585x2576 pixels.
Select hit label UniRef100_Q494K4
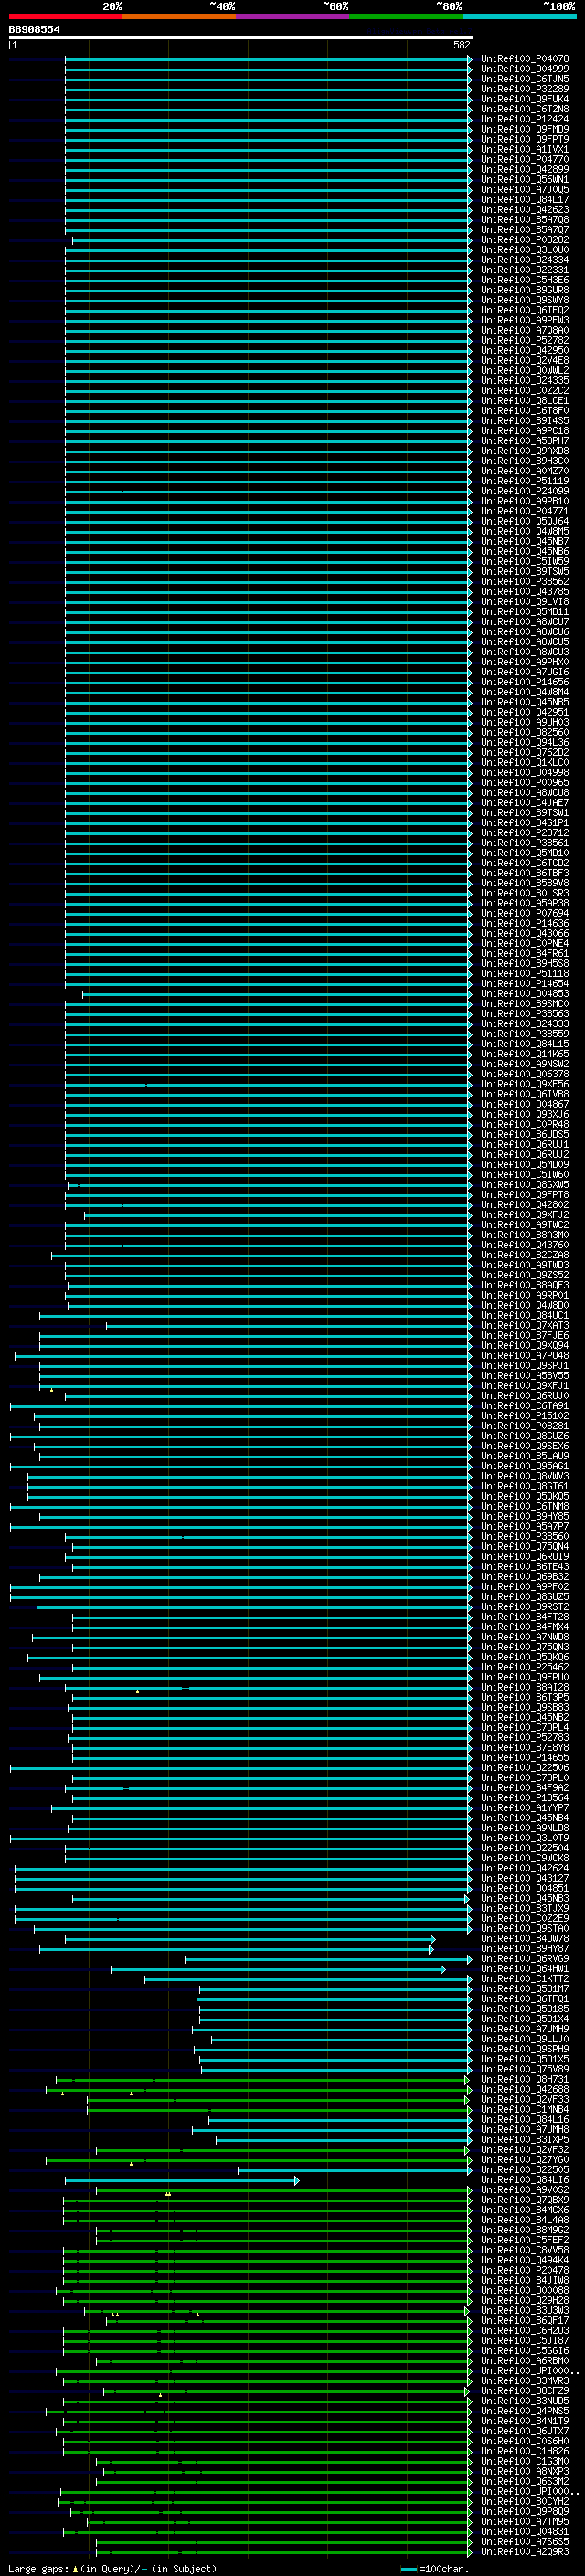click(x=525, y=2260)
